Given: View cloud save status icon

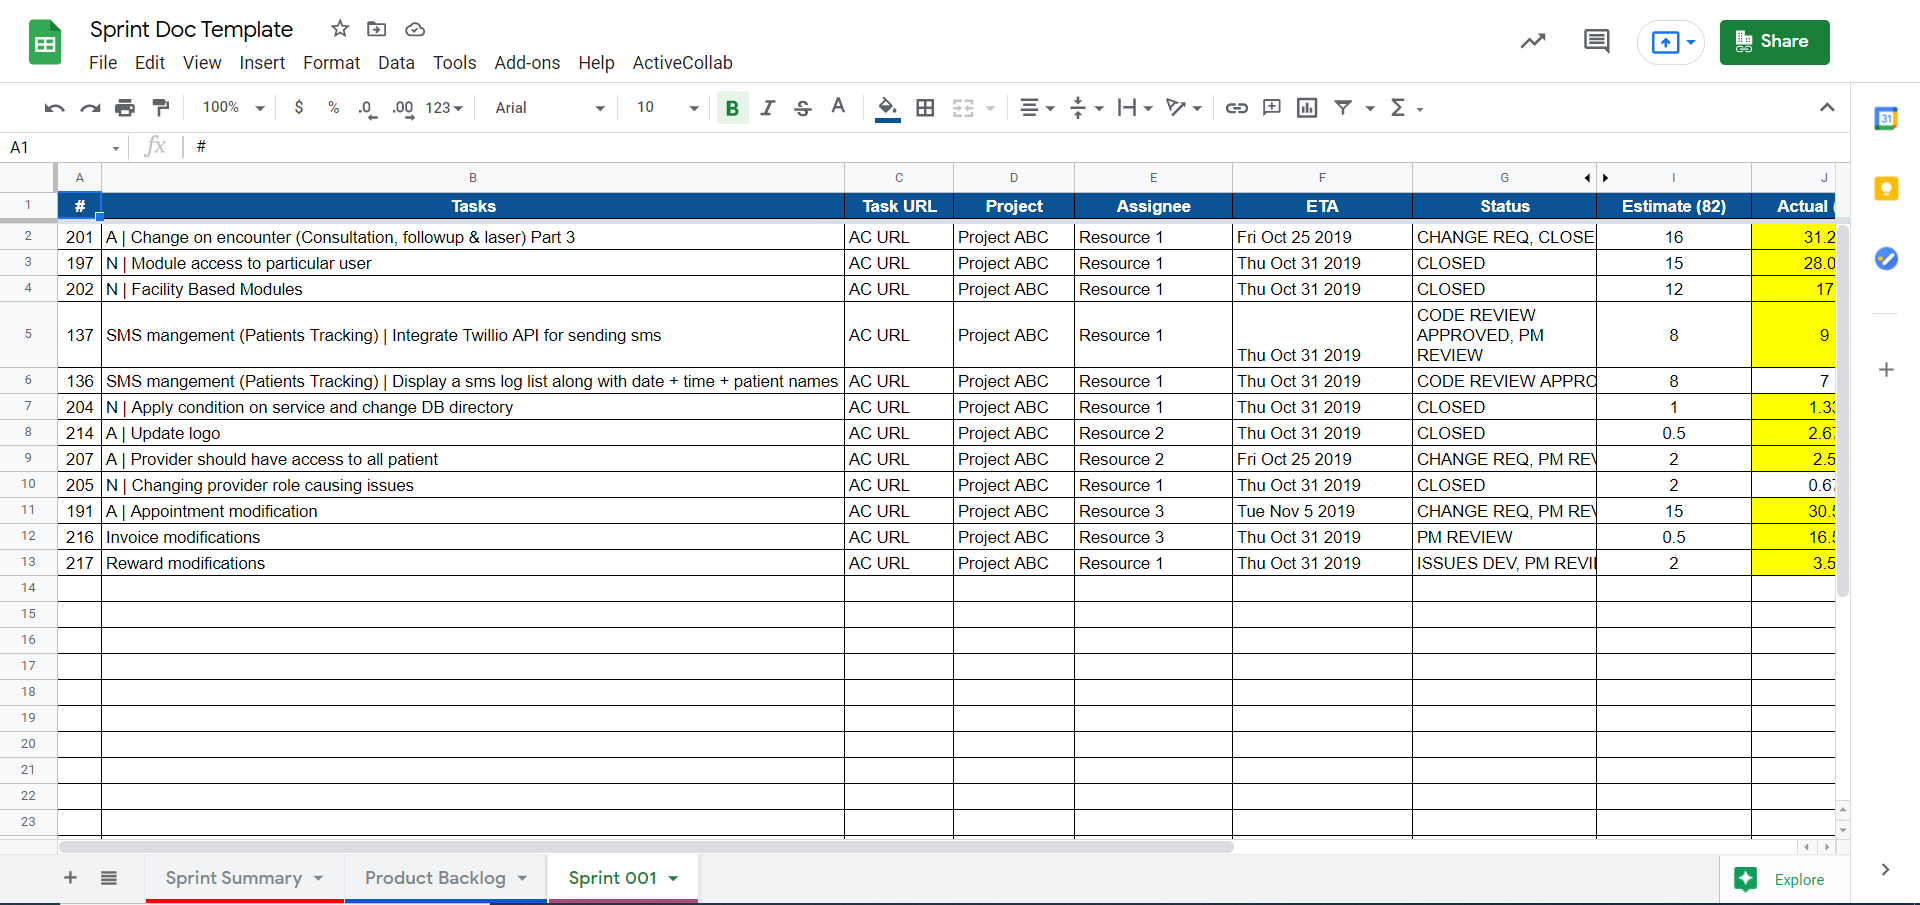Looking at the screenshot, I should 415,29.
